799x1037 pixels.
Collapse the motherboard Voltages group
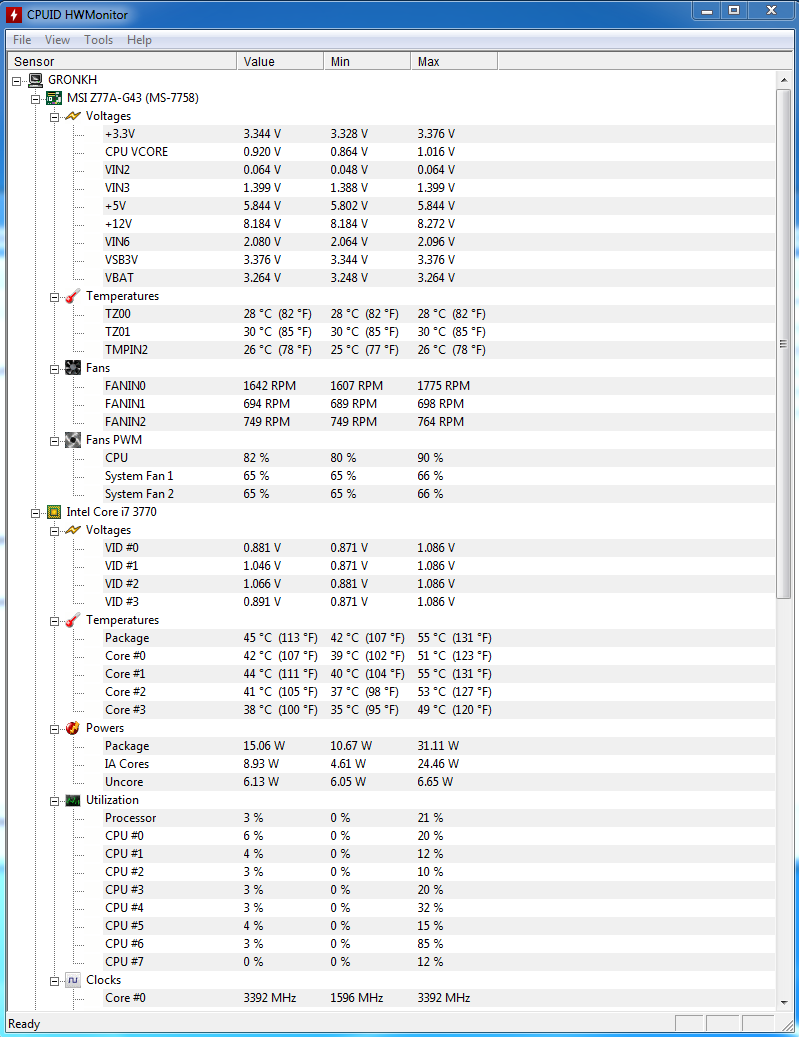coord(54,117)
